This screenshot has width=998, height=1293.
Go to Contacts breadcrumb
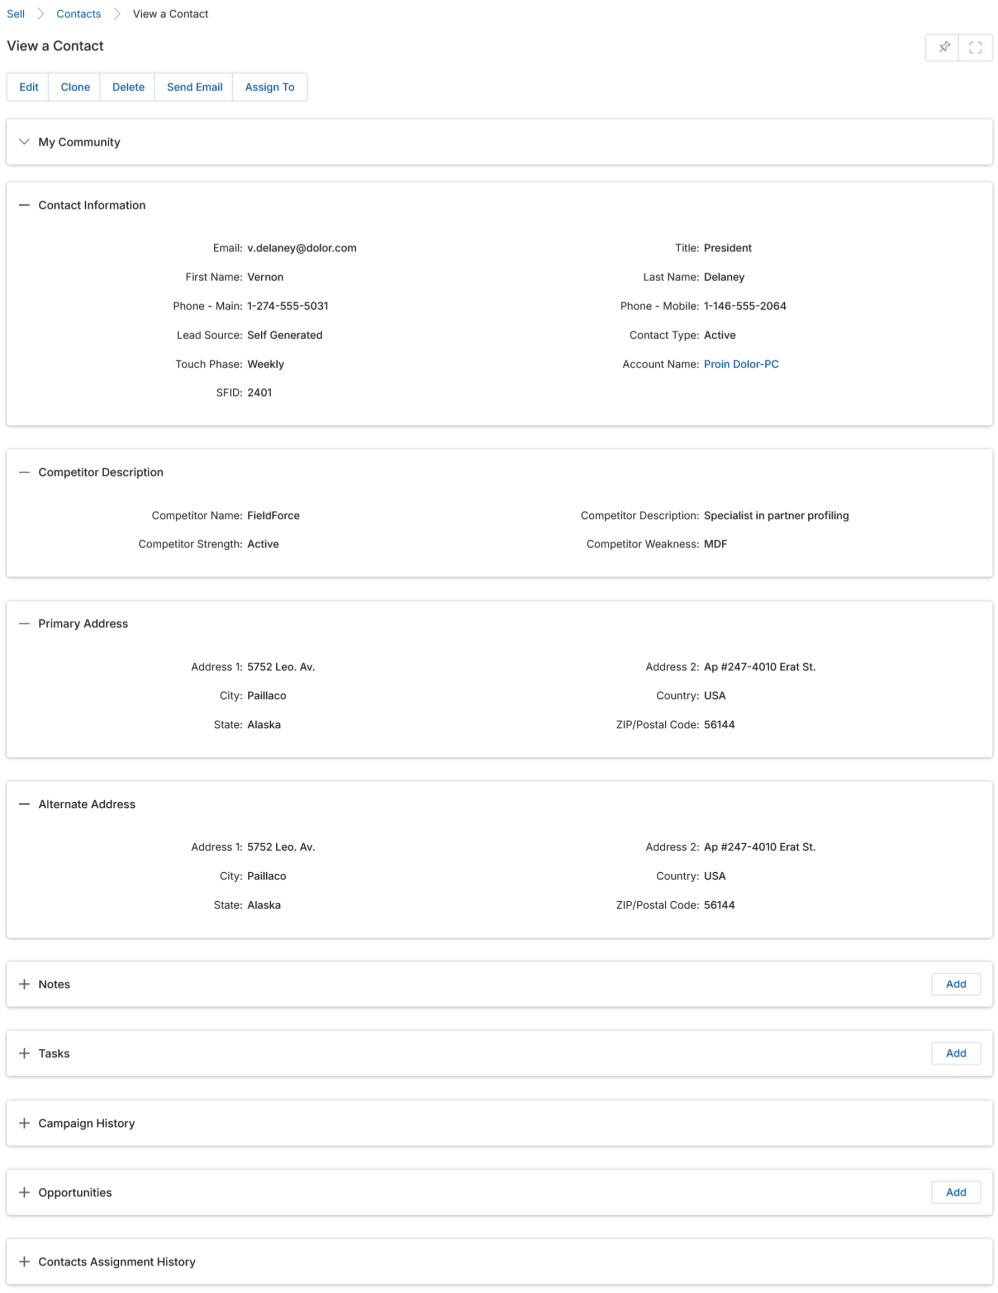[79, 14]
